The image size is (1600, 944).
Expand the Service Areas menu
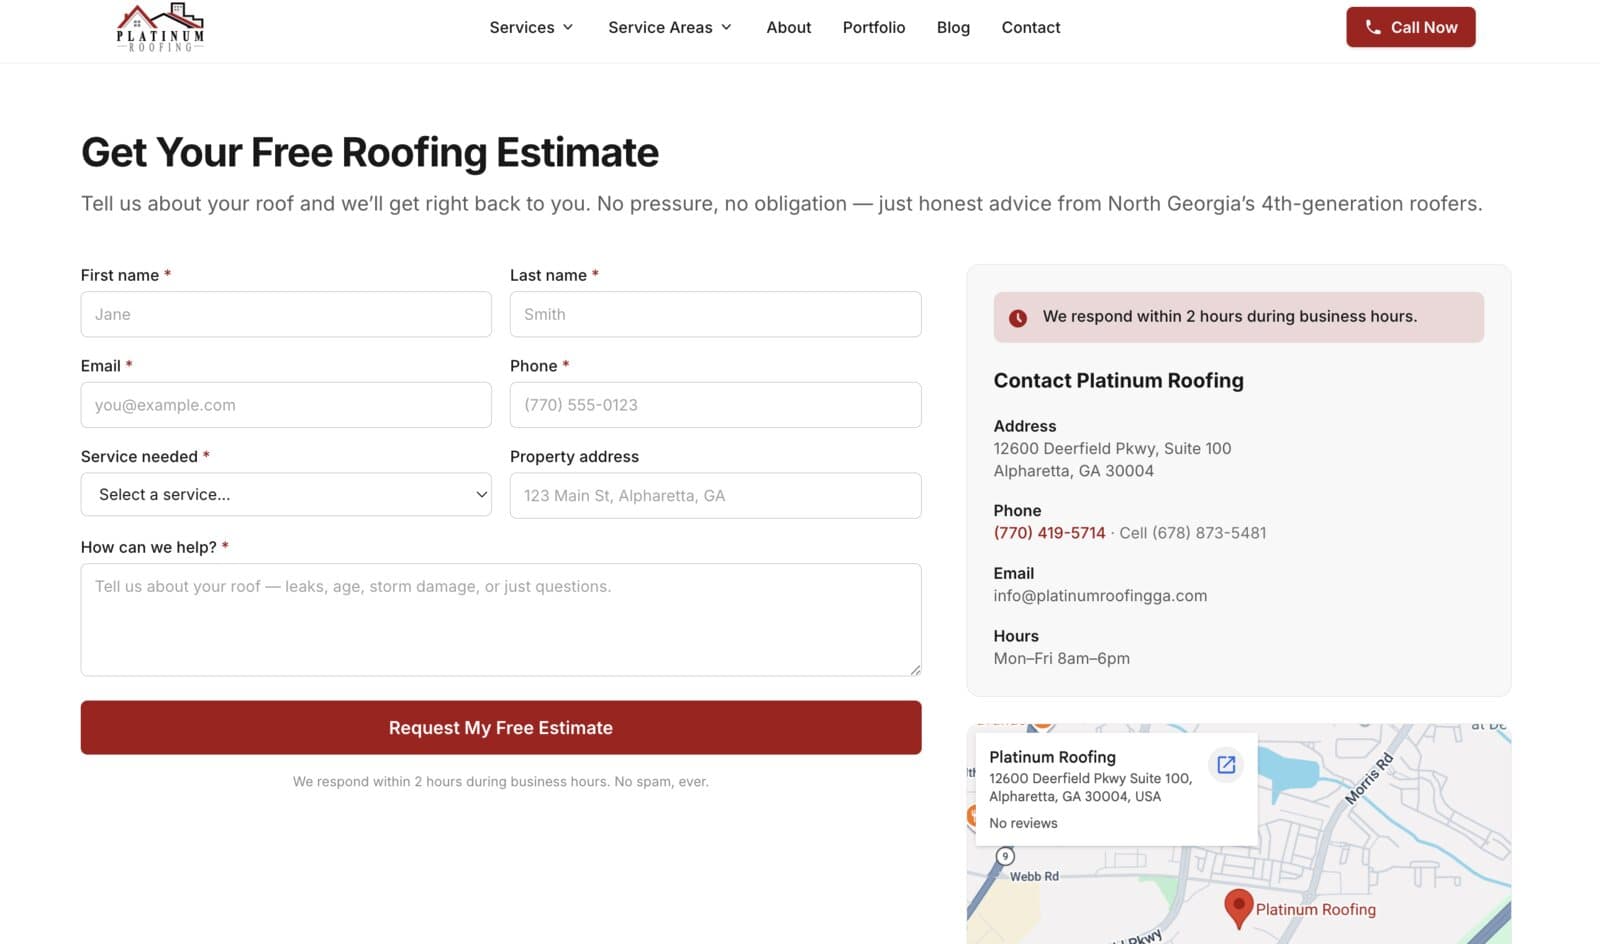670,27
